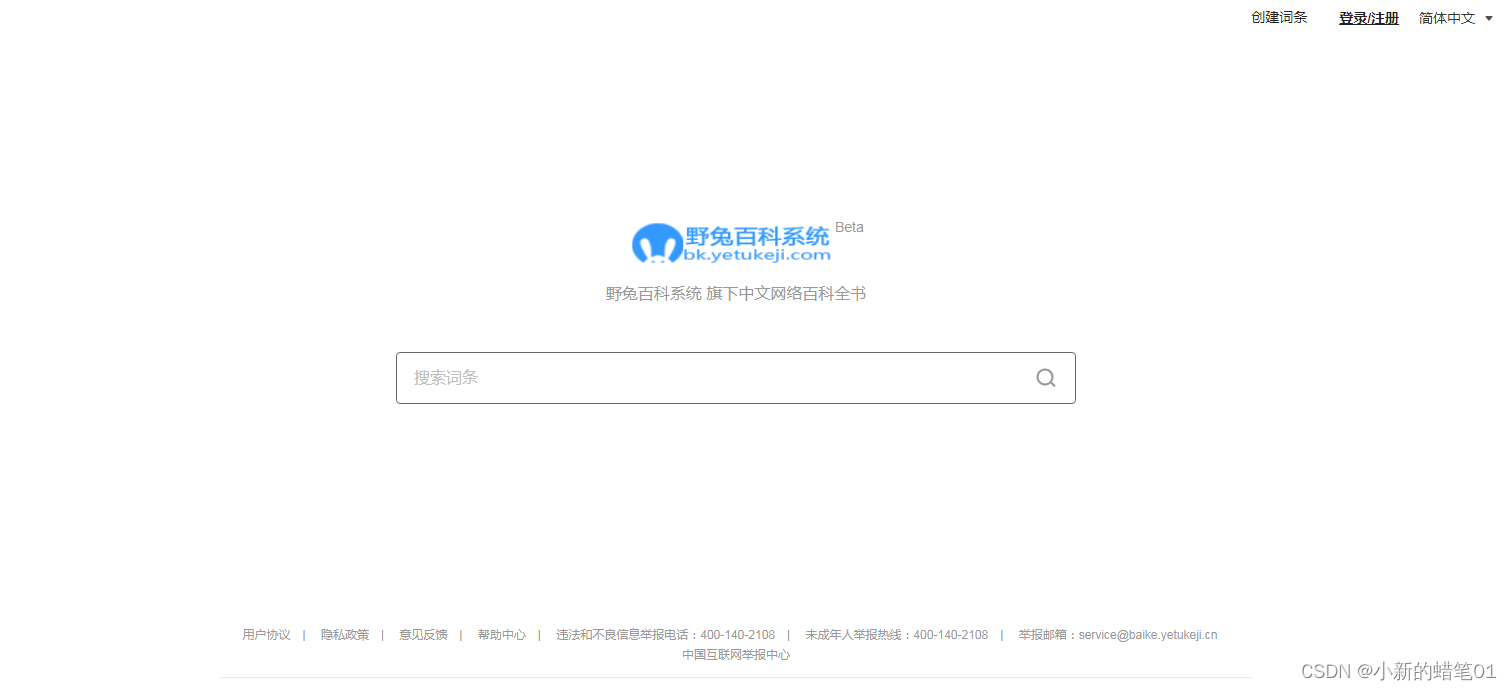
Task: Open the 创建词条 page
Action: [x=1279, y=17]
